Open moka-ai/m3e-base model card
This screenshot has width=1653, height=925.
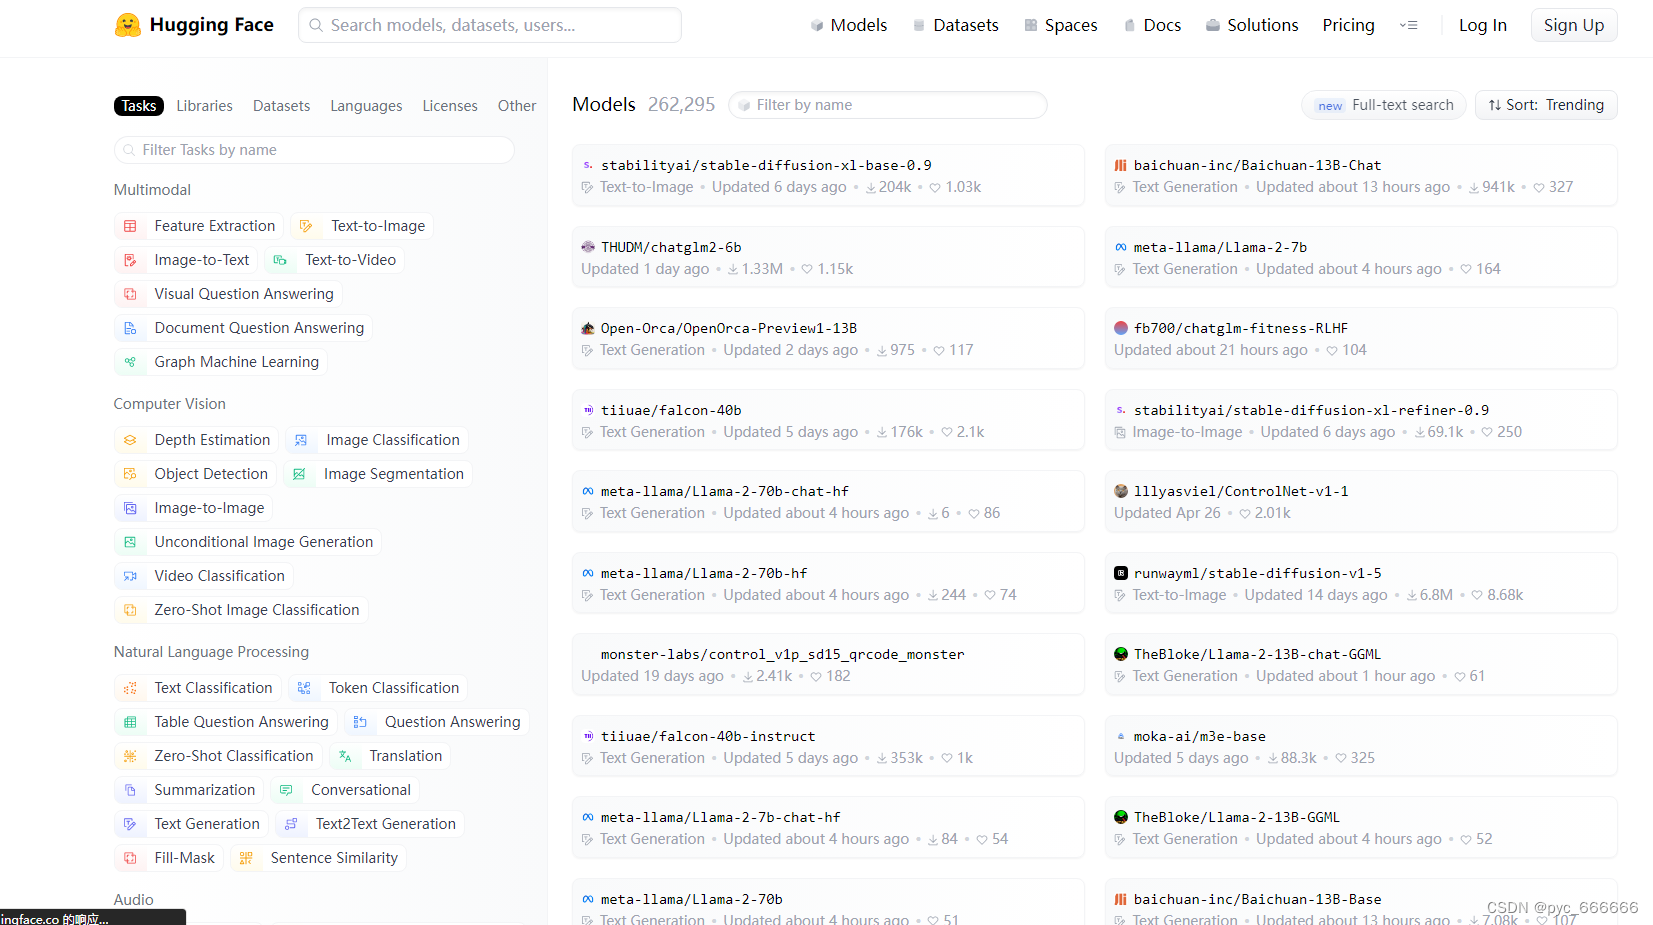point(1361,747)
